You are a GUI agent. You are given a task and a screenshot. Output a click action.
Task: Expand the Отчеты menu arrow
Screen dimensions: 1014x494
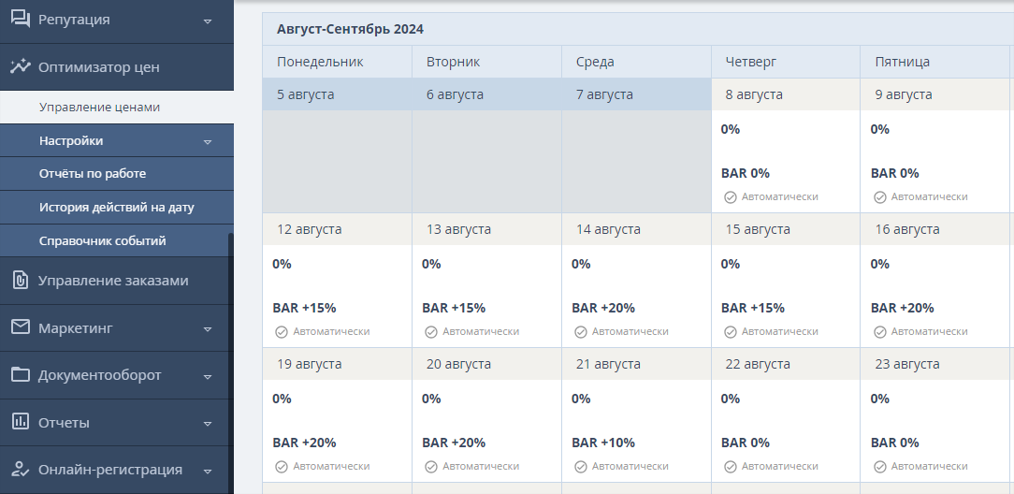click(208, 424)
